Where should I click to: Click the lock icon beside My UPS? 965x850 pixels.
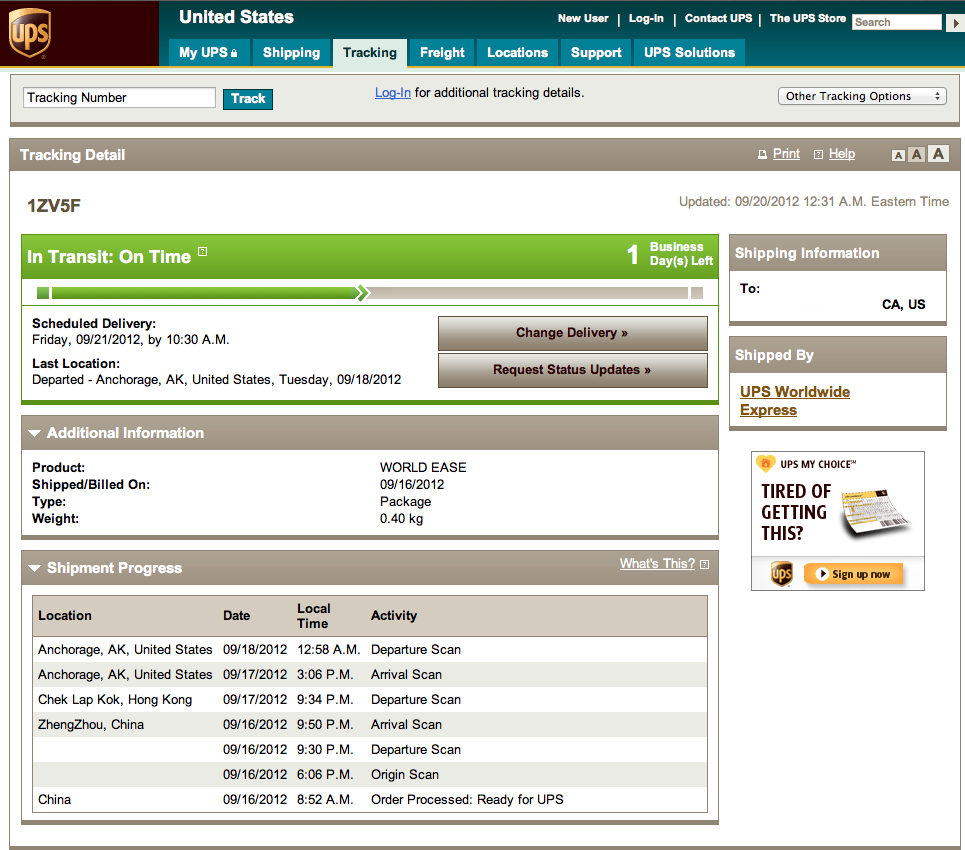click(234, 53)
